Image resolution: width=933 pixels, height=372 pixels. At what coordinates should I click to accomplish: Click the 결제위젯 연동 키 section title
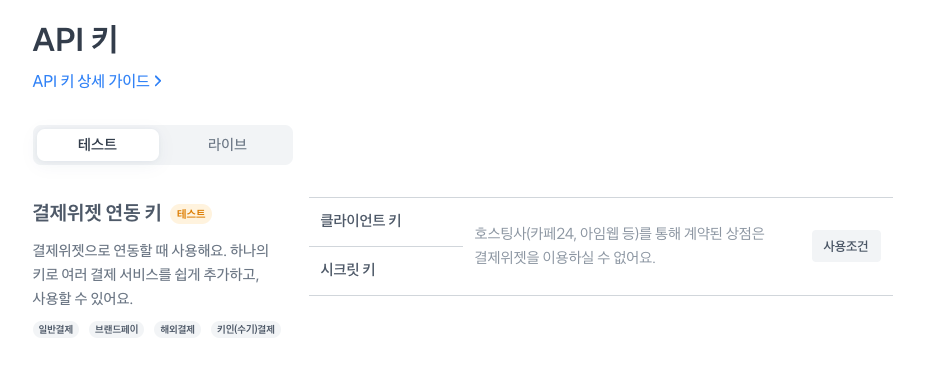point(97,214)
